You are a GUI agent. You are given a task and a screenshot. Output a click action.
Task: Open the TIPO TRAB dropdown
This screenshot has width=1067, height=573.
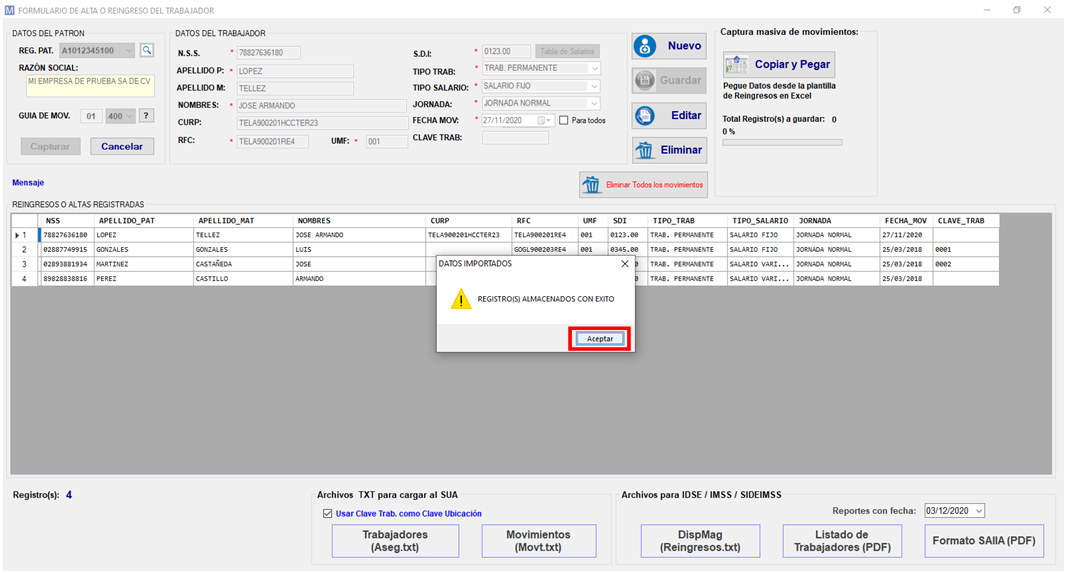pyautogui.click(x=594, y=68)
